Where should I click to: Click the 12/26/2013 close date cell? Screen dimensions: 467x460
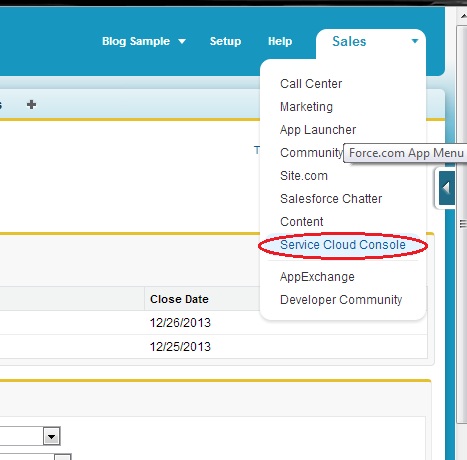point(180,323)
